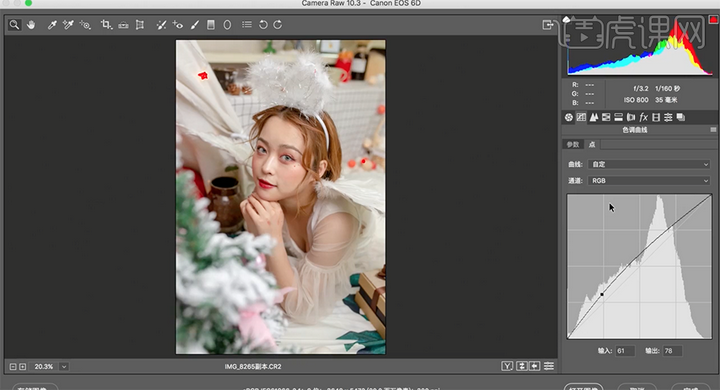Click the 20.3% zoom level field
This screenshot has width=720, height=390.
(44, 367)
